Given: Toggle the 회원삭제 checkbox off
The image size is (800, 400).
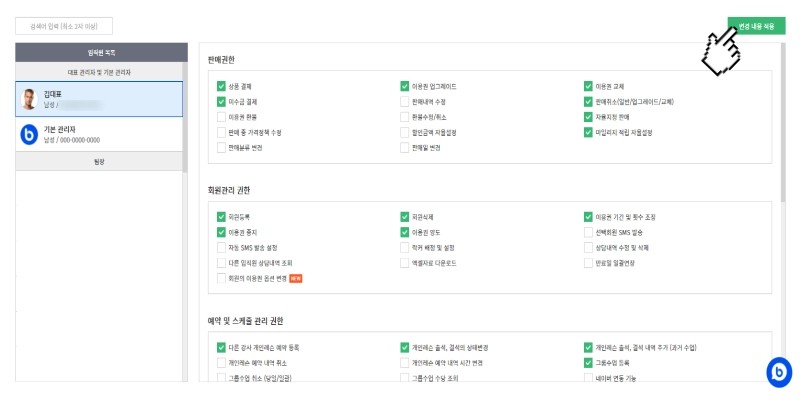Looking at the screenshot, I should pyautogui.click(x=405, y=217).
